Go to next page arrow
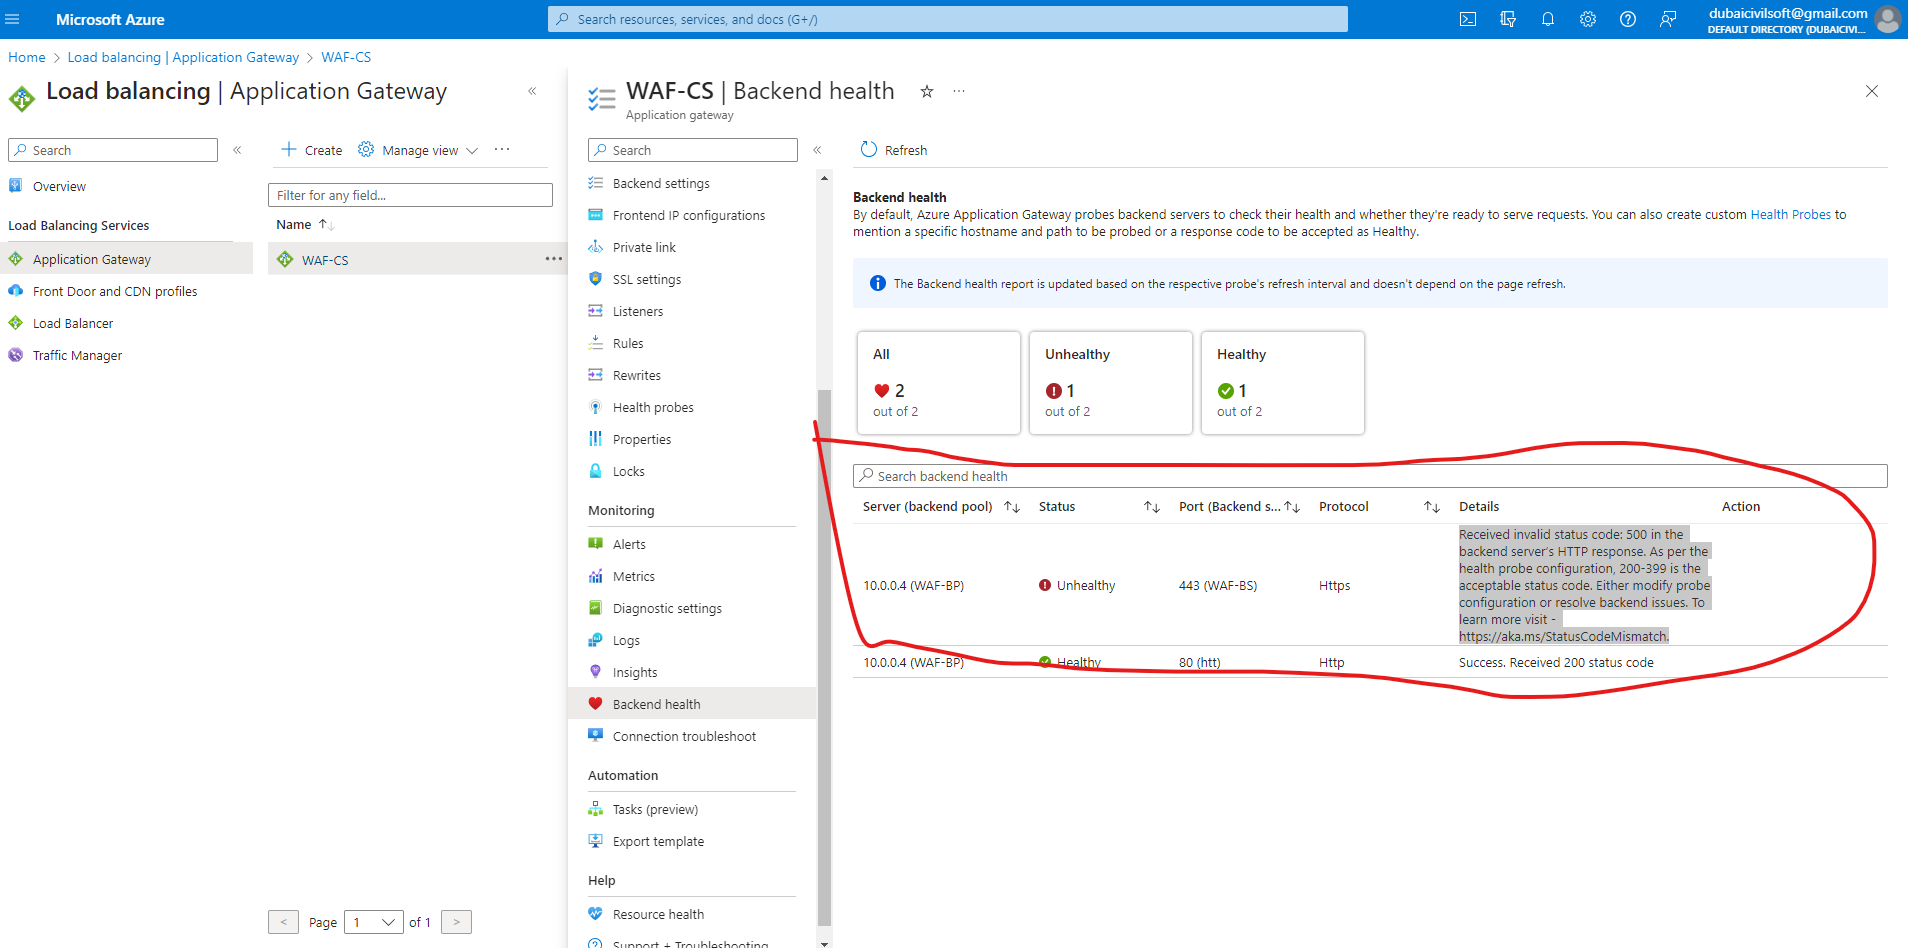 [456, 922]
